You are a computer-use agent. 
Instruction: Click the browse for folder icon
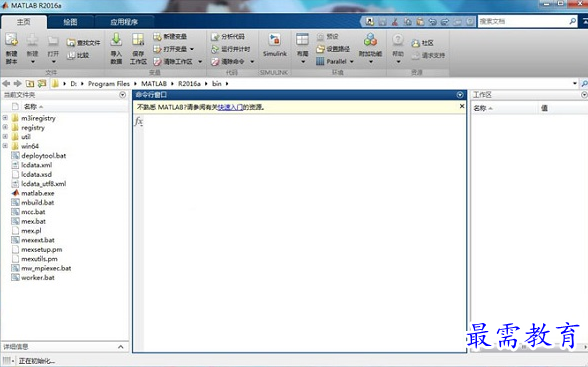tap(42, 83)
